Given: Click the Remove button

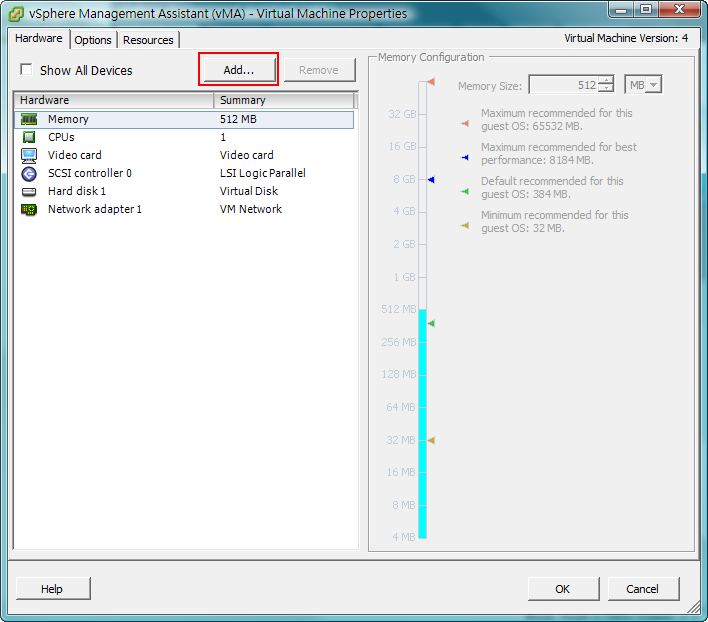Looking at the screenshot, I should (x=319, y=70).
